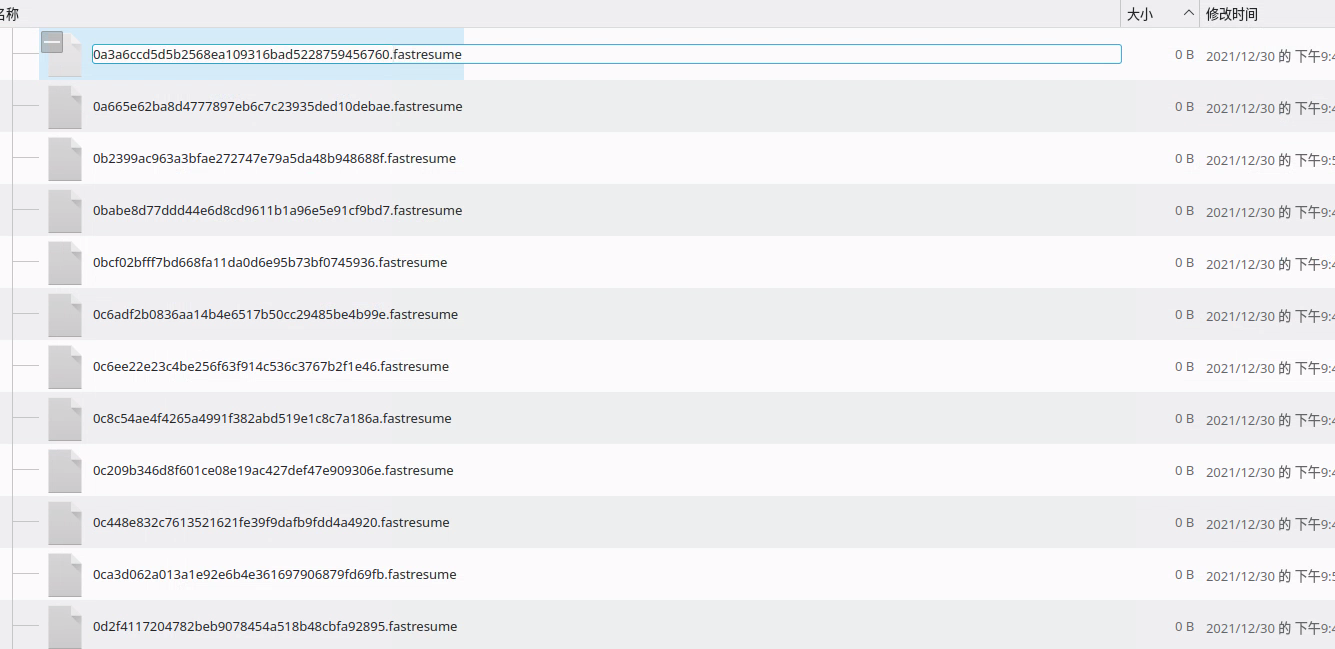Click the file icon beside 0a665e62ba file
1335x649 pixels.
tap(64, 106)
